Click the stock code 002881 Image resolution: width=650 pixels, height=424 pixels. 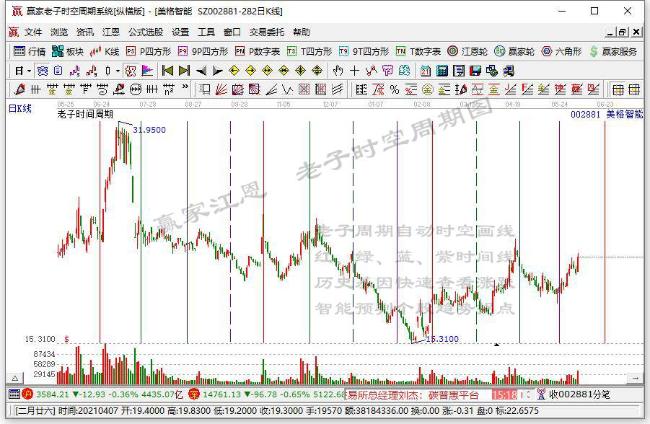[585, 114]
